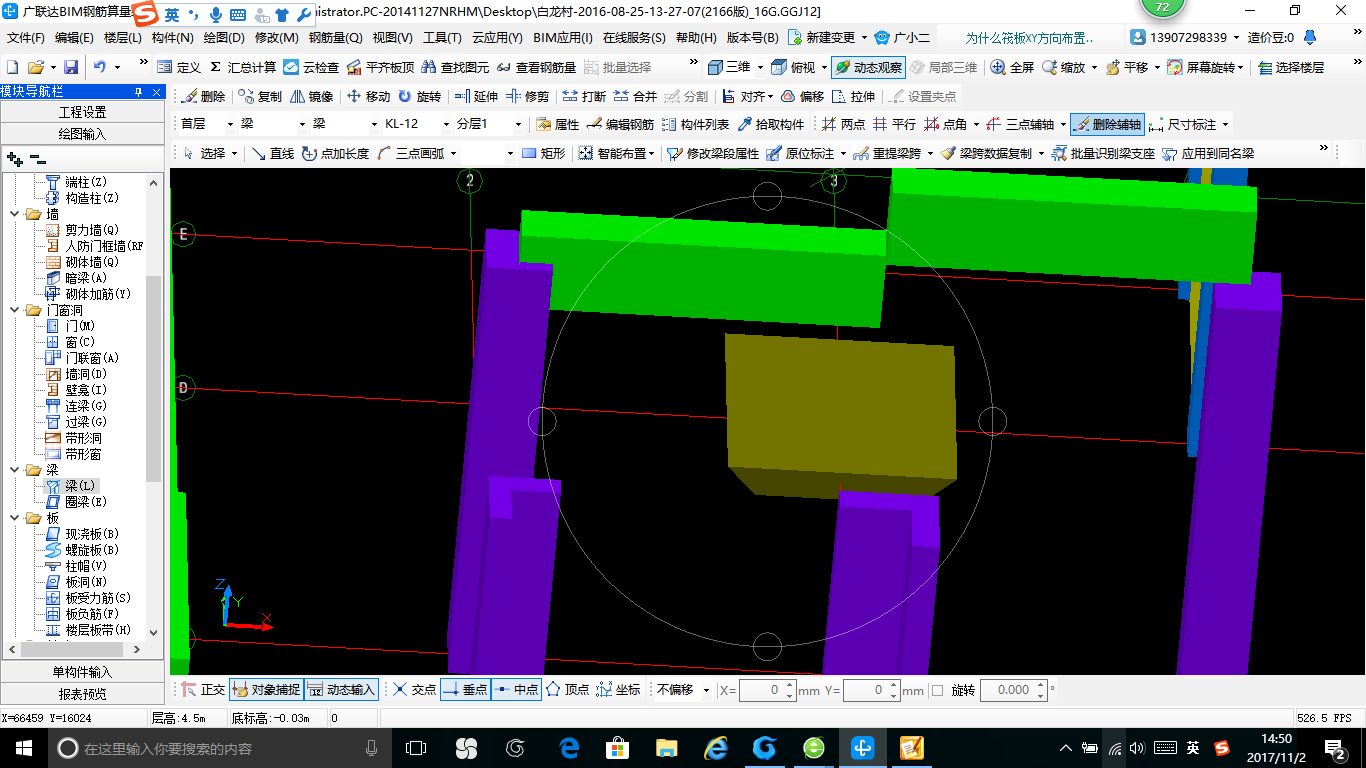Toggle 正交 orthogonal mode
The width and height of the screenshot is (1366, 768).
tap(203, 690)
